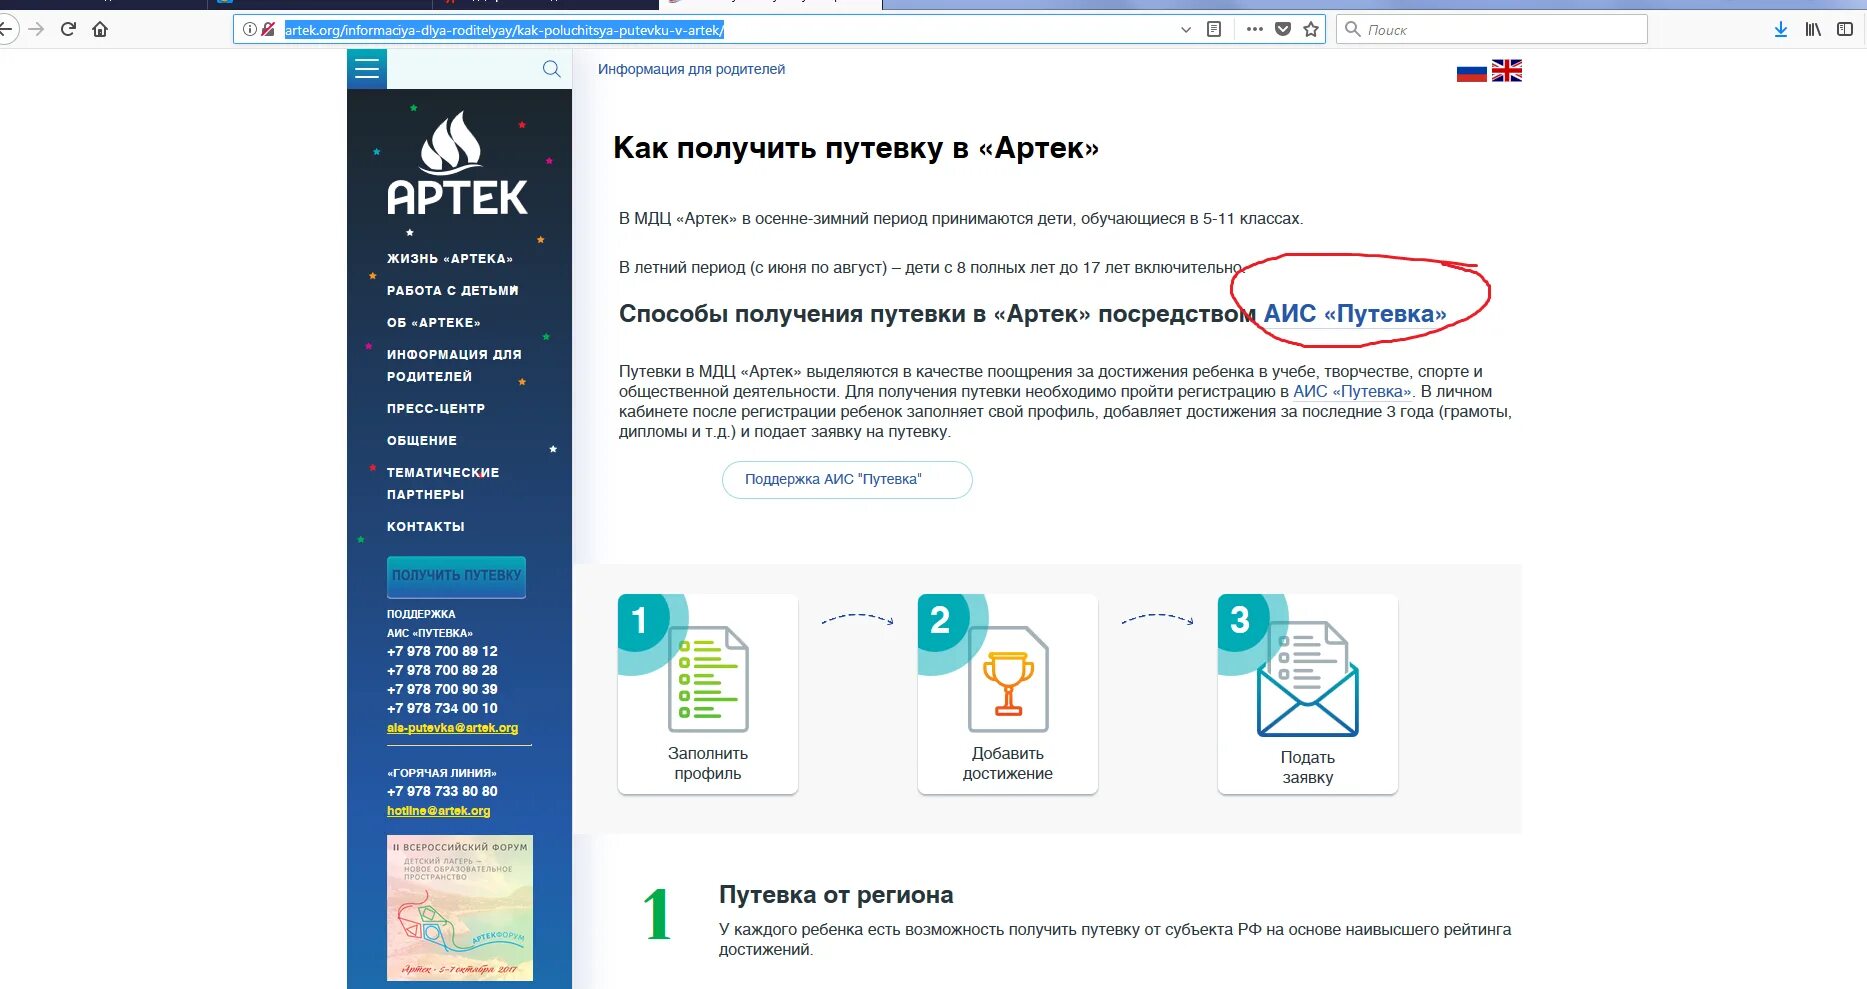Click the Путевка от региона heading
Image resolution: width=1867 pixels, height=989 pixels.
pos(836,895)
